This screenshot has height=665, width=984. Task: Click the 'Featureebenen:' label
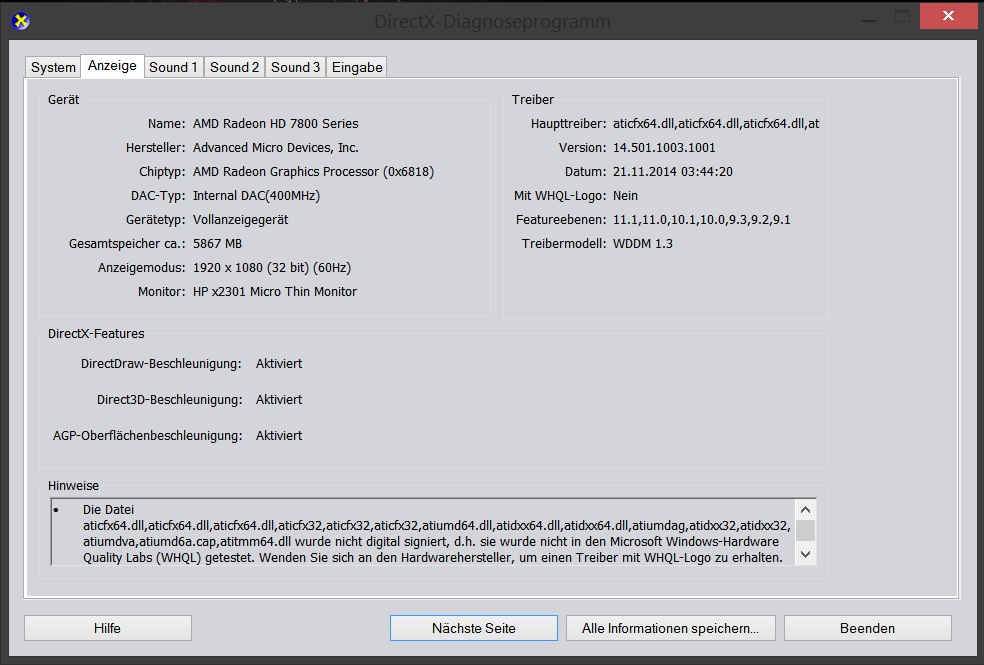point(561,220)
